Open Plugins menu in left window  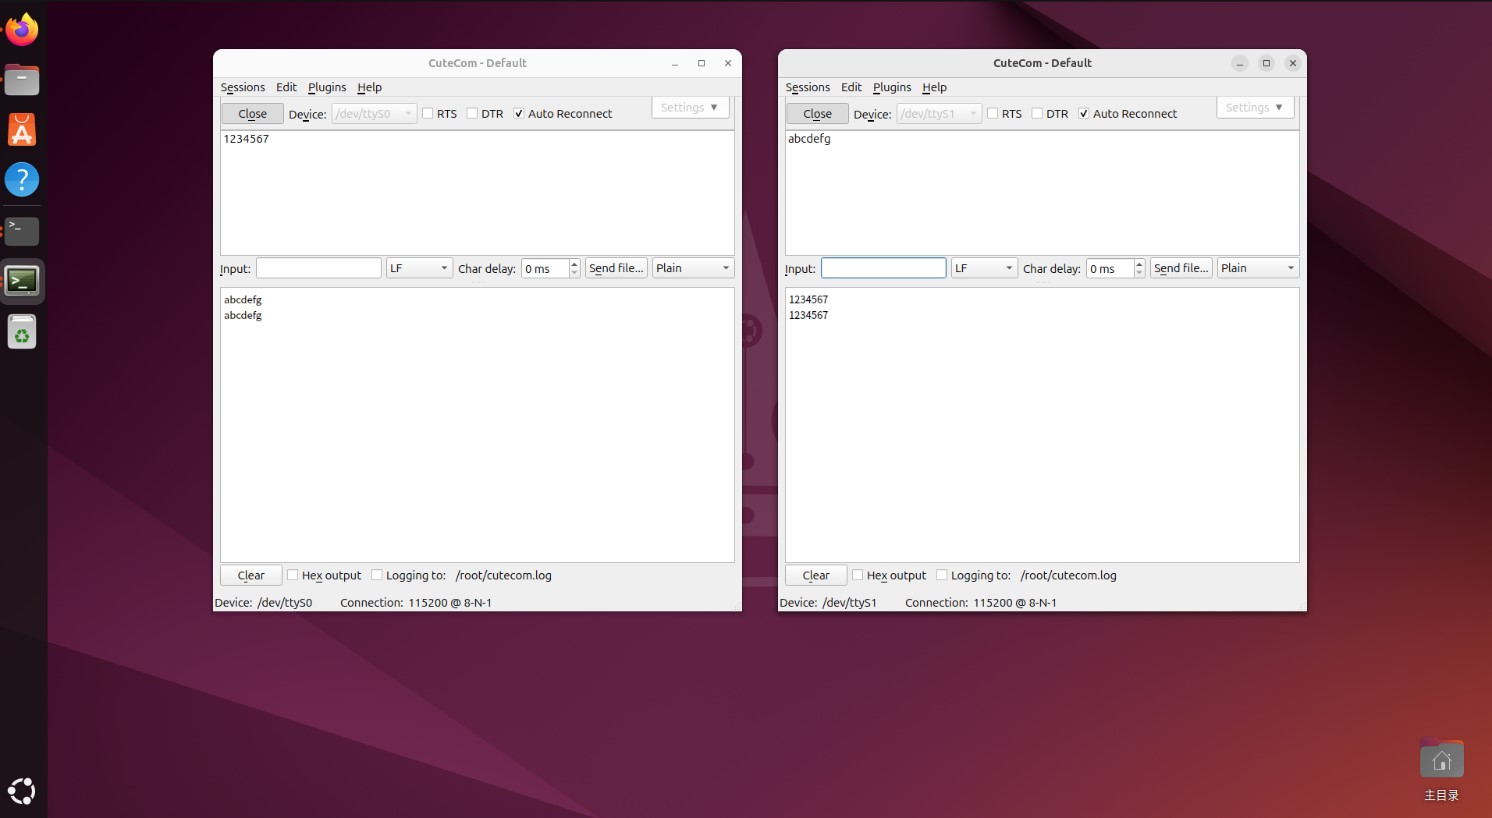pos(327,88)
